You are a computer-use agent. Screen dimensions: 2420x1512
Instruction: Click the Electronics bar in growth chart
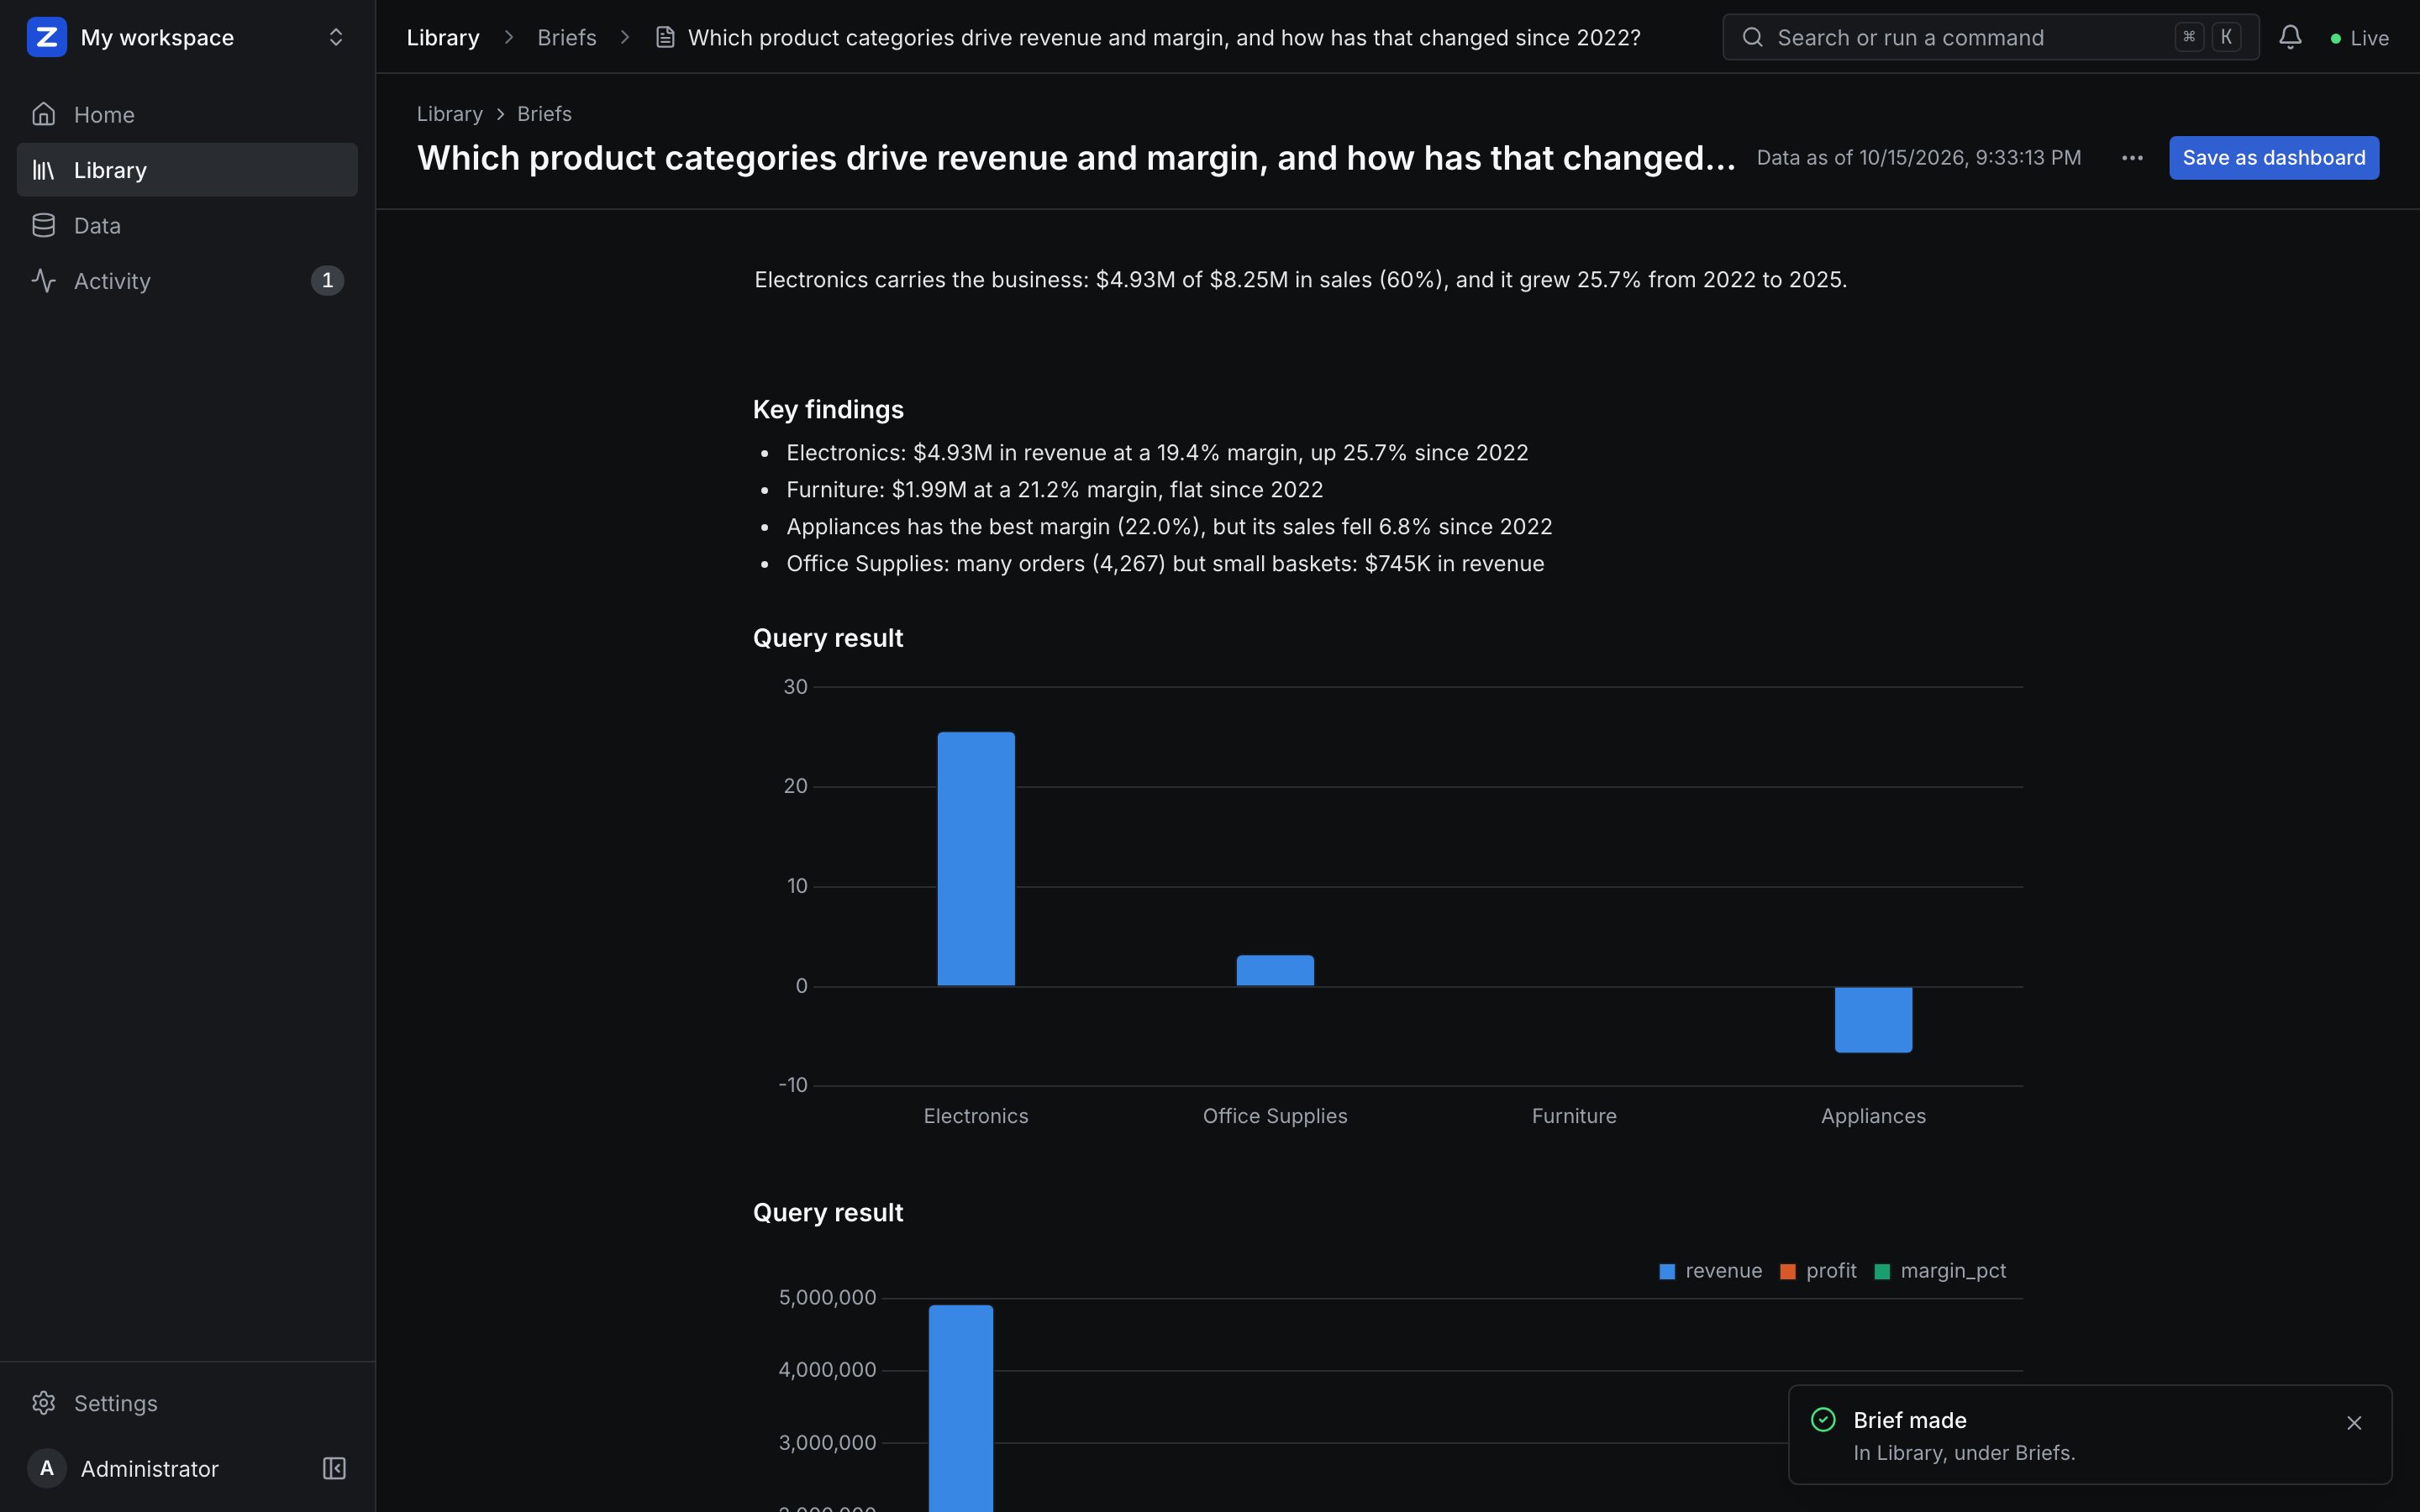click(x=976, y=859)
